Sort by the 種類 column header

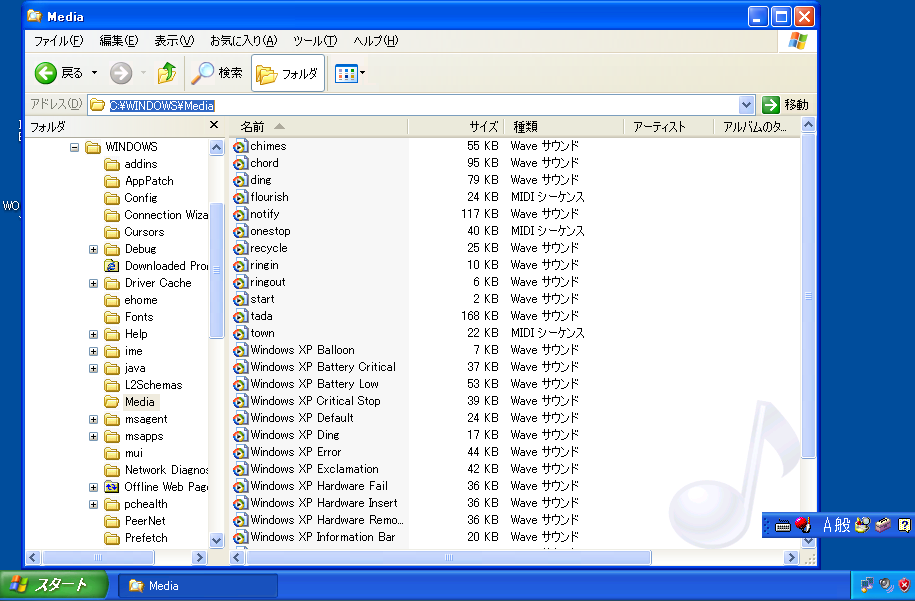(x=565, y=127)
